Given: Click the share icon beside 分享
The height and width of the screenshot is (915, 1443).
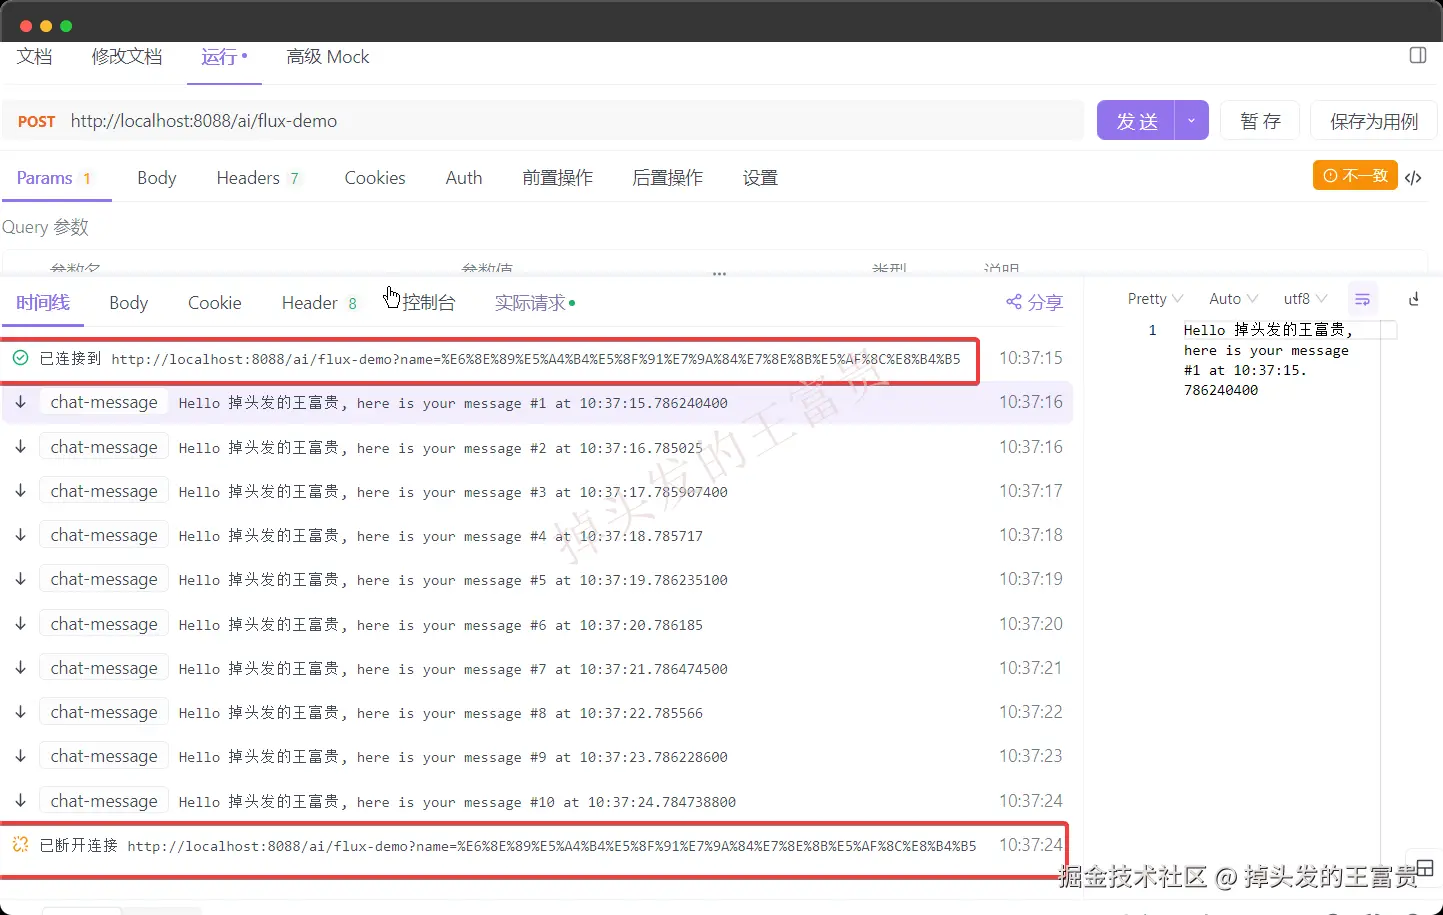Looking at the screenshot, I should (1014, 302).
